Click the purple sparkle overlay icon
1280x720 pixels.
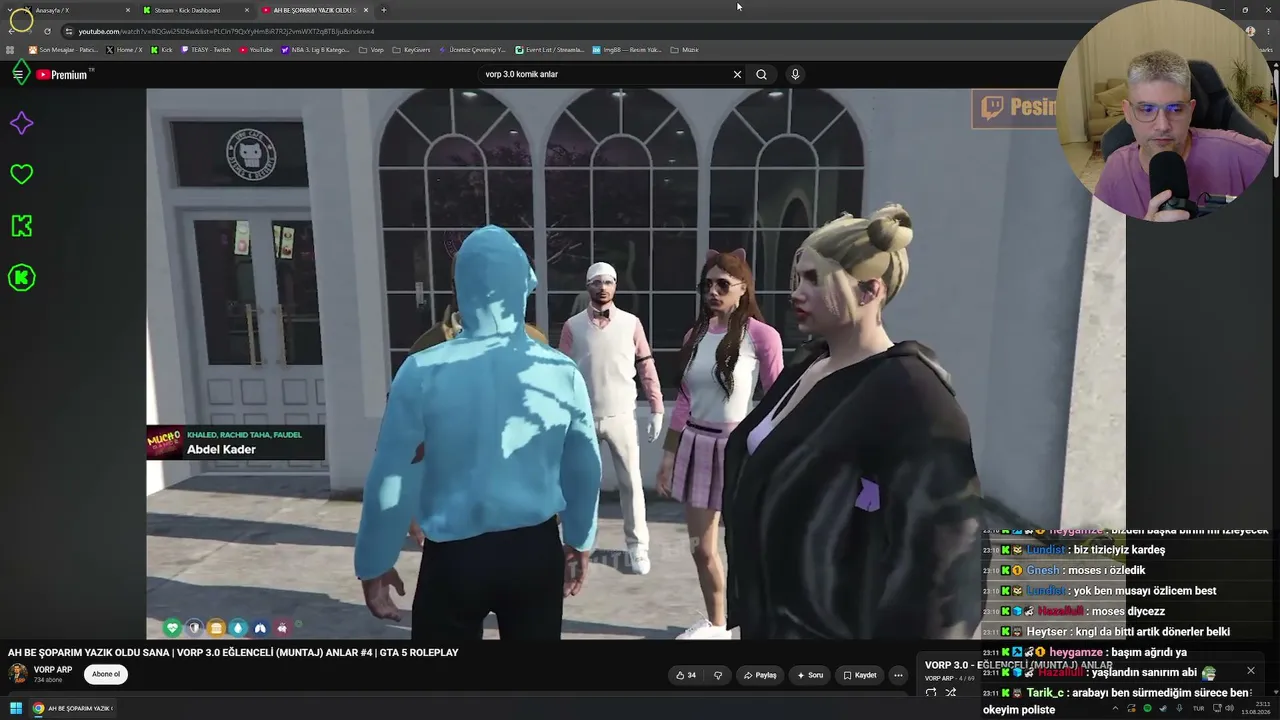click(21, 123)
